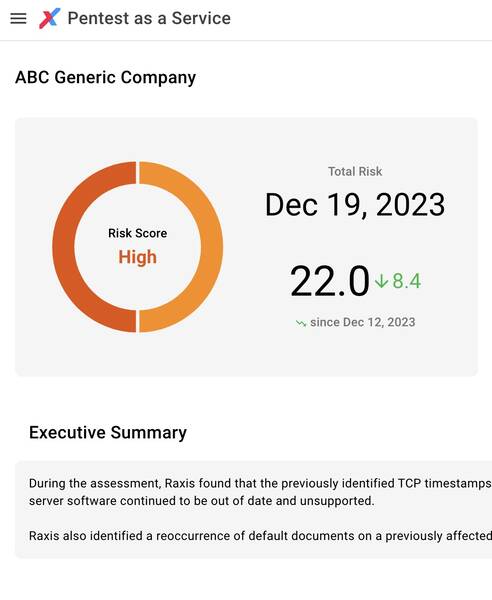The width and height of the screenshot is (492, 600).
Task: Click the default documents reoccurrence paragraph
Action: [x=260, y=536]
